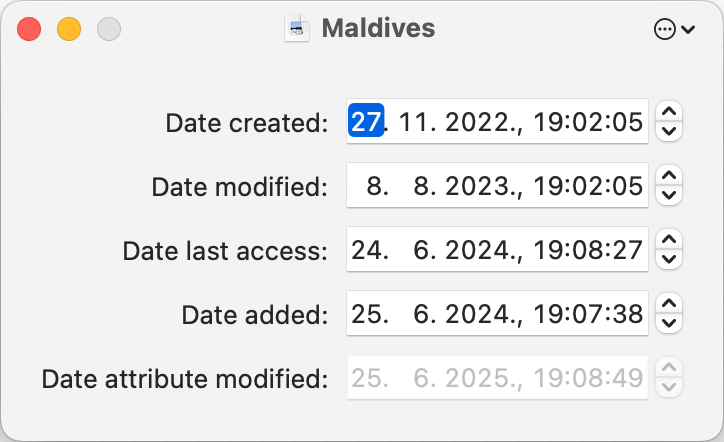Select month 11 in Date created field

pyautogui.click(x=414, y=122)
